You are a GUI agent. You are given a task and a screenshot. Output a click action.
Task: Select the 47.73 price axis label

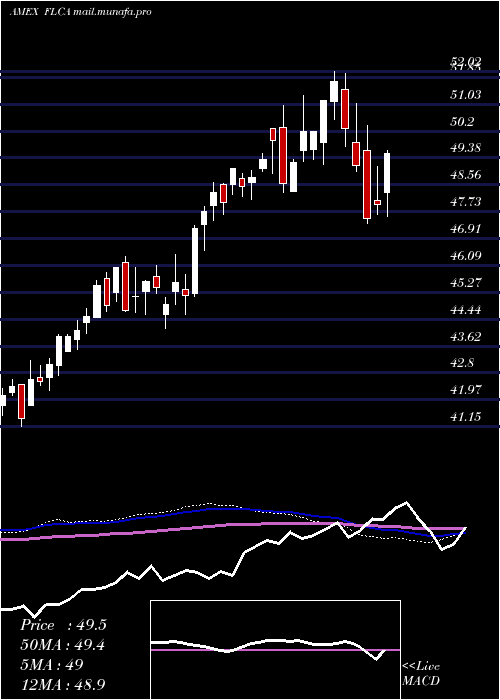[466, 202]
